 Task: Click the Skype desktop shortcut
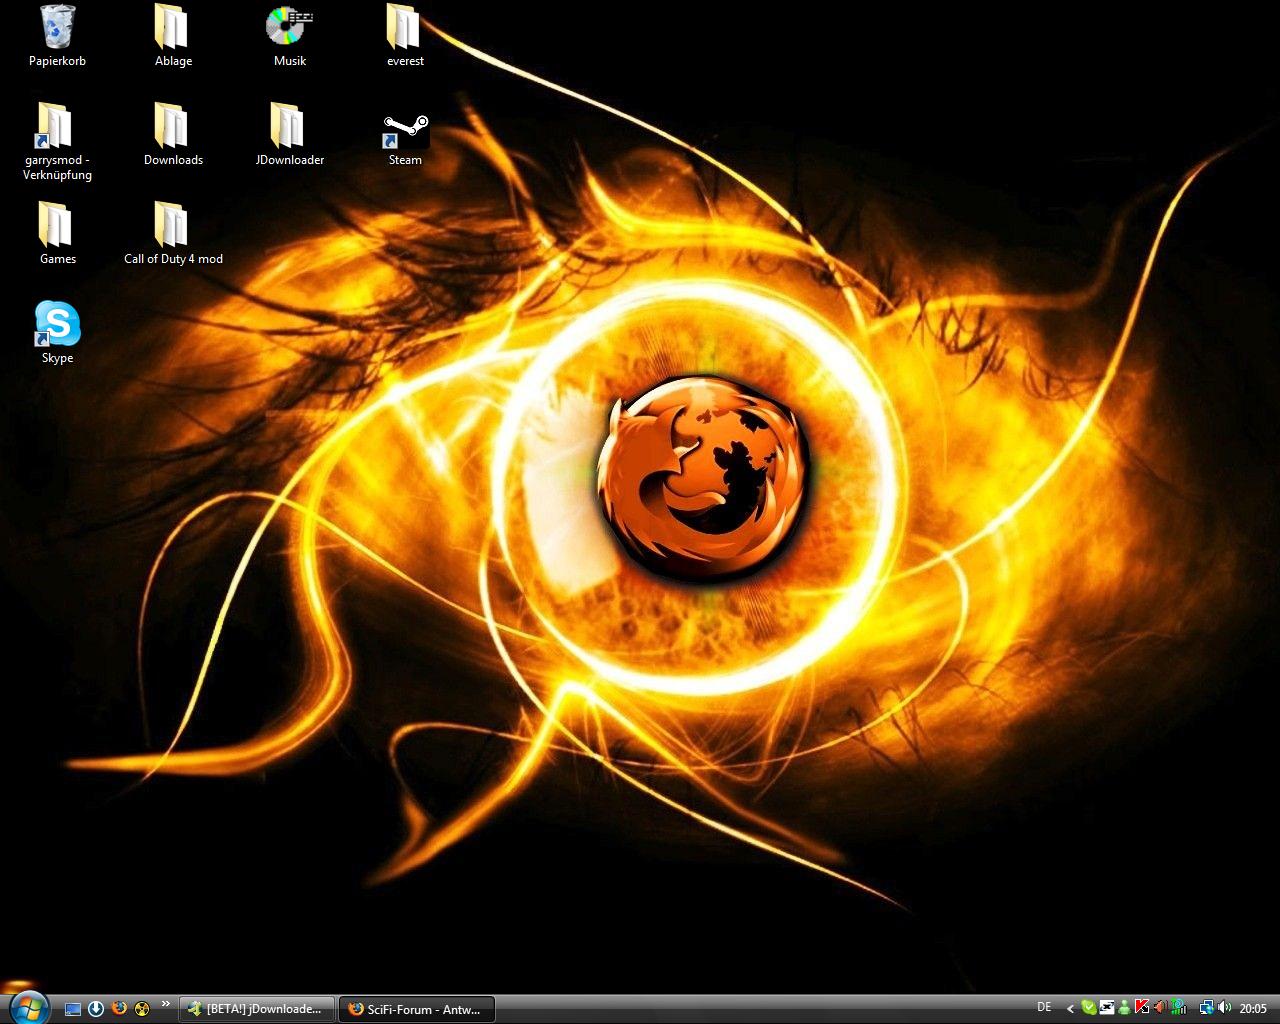[57, 325]
